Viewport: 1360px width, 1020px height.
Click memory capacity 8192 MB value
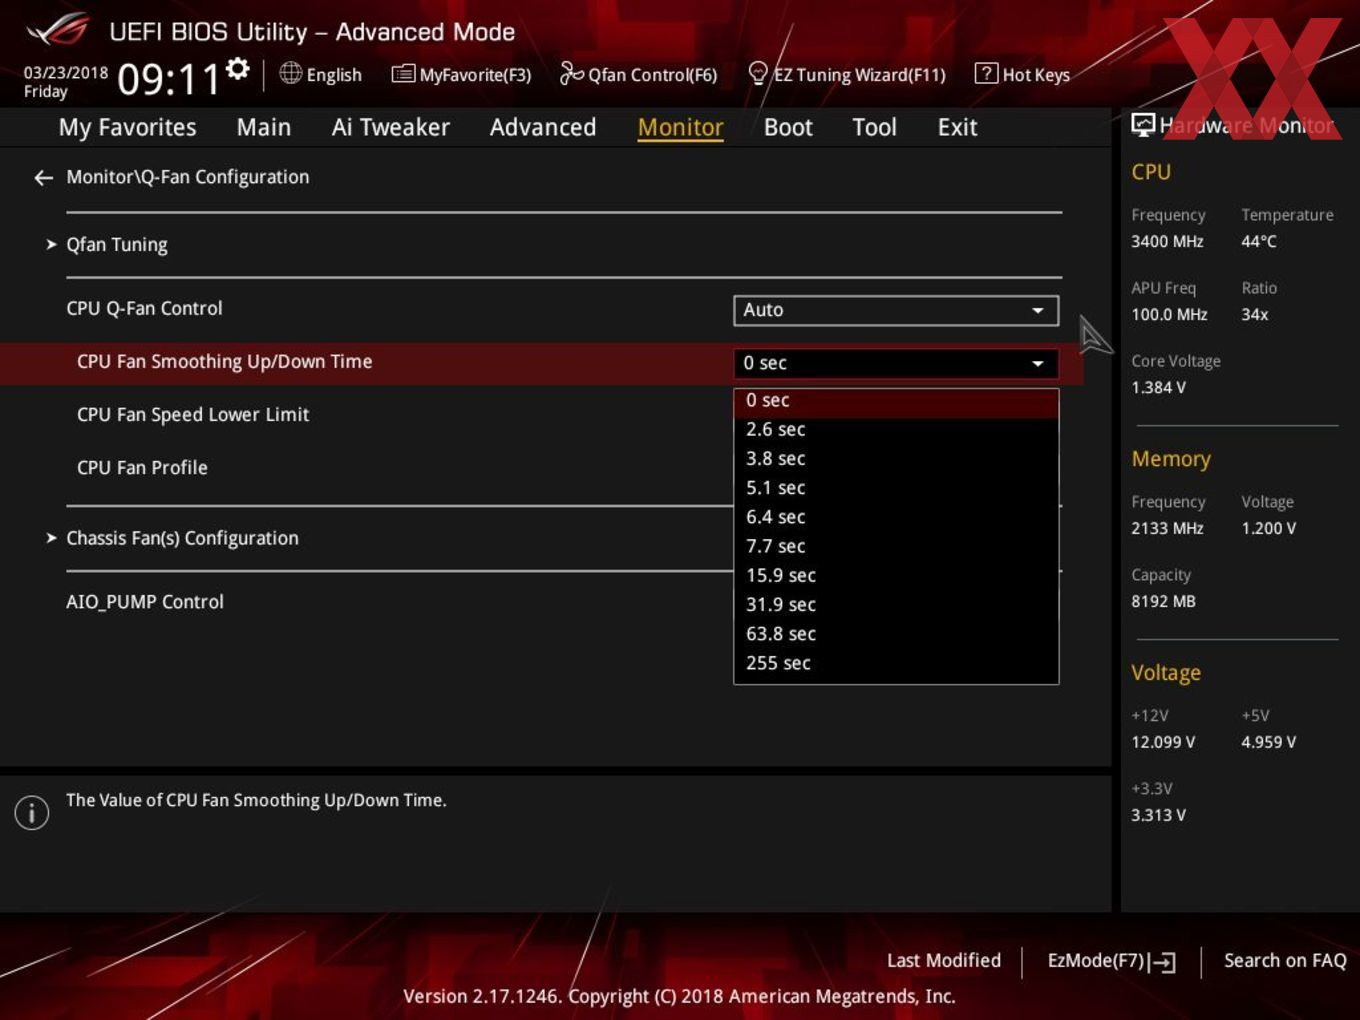(1163, 601)
